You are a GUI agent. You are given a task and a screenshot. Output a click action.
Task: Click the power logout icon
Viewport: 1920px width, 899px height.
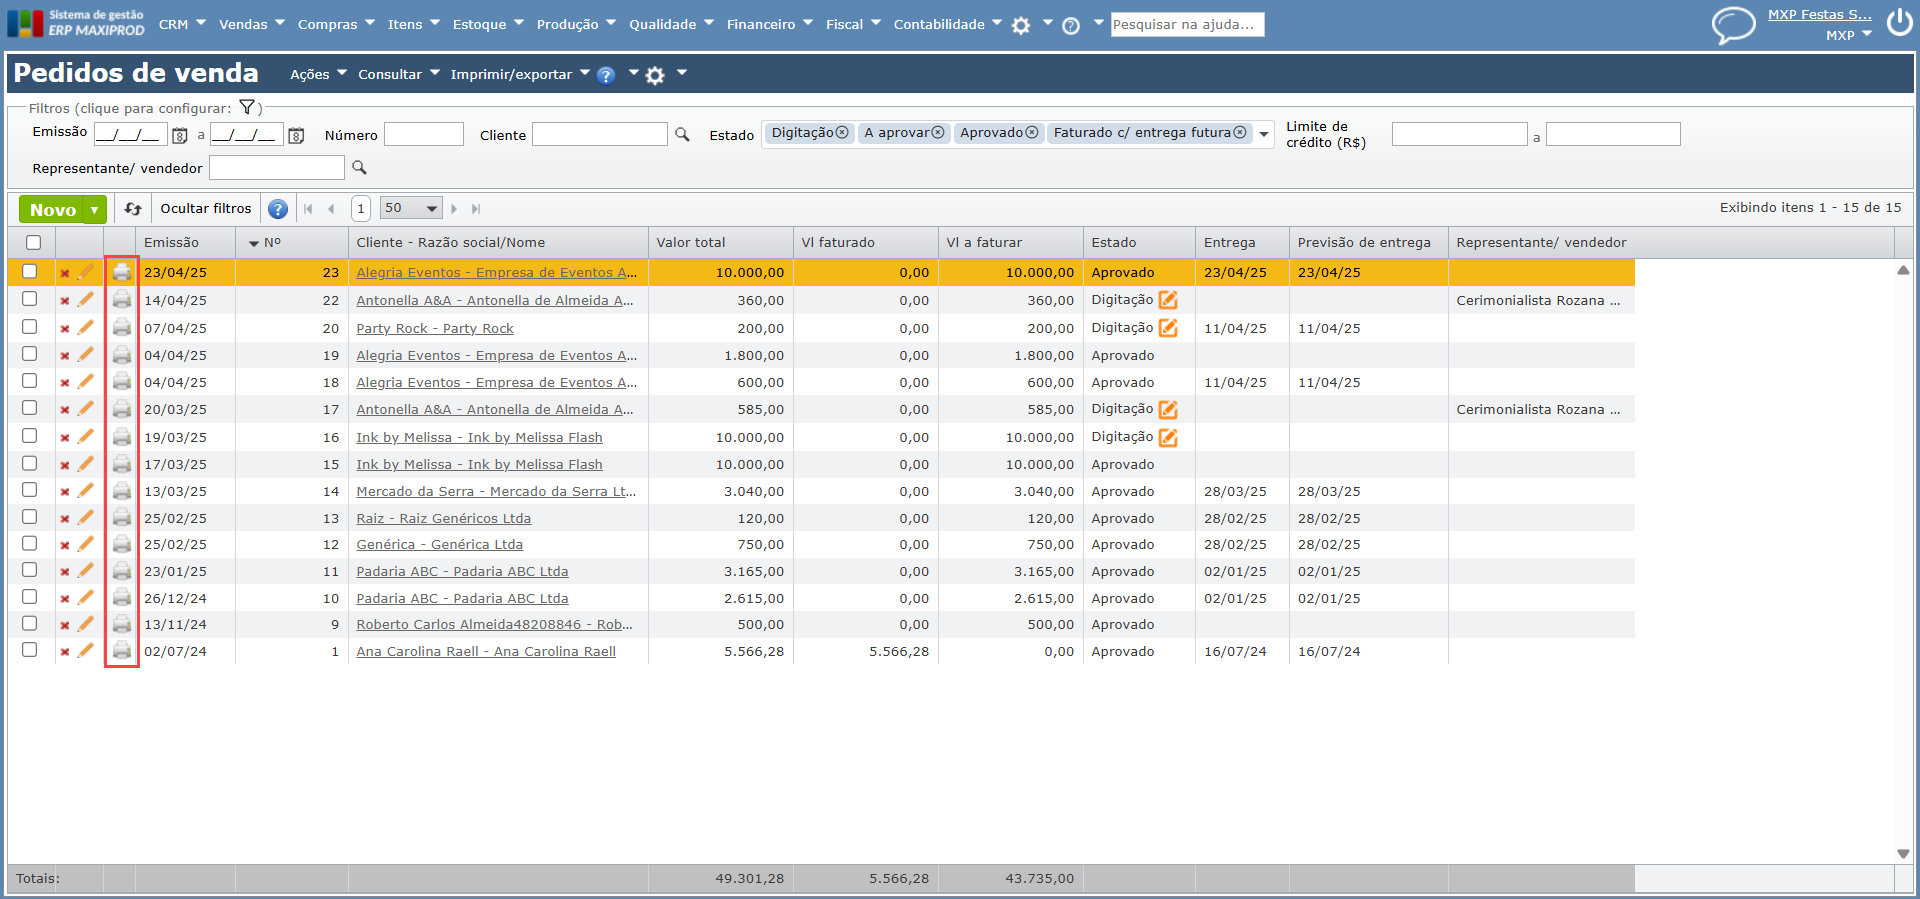pos(1899,22)
